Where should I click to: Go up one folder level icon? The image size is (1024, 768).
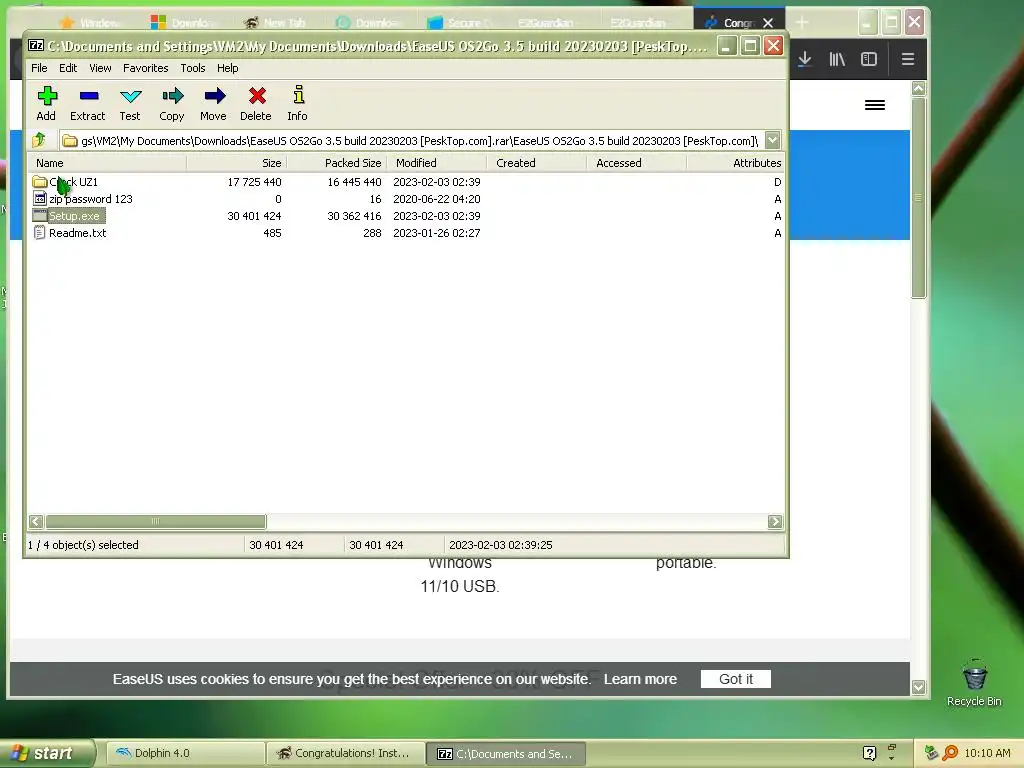pyautogui.click(x=39, y=140)
